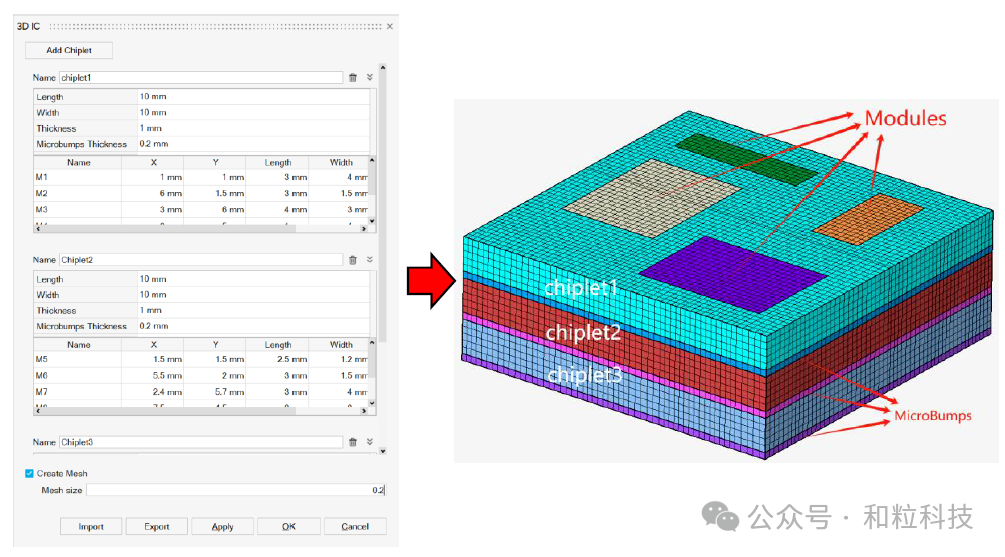Click the purple module on the 3D model
Screen dimensions: 1005x557
click(731, 272)
